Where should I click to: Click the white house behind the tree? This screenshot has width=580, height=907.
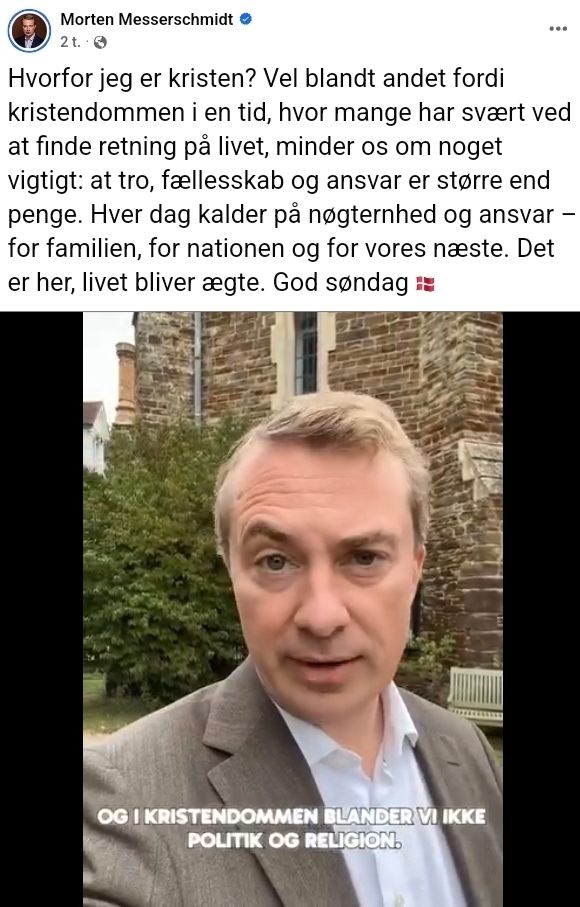(95, 437)
